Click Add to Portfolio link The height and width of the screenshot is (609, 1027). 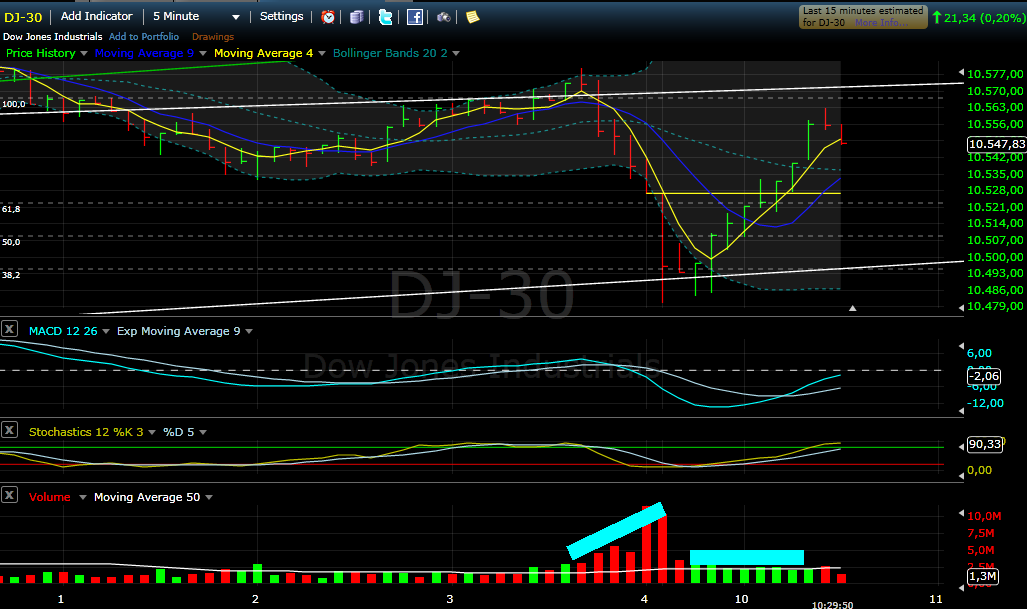click(x=143, y=37)
